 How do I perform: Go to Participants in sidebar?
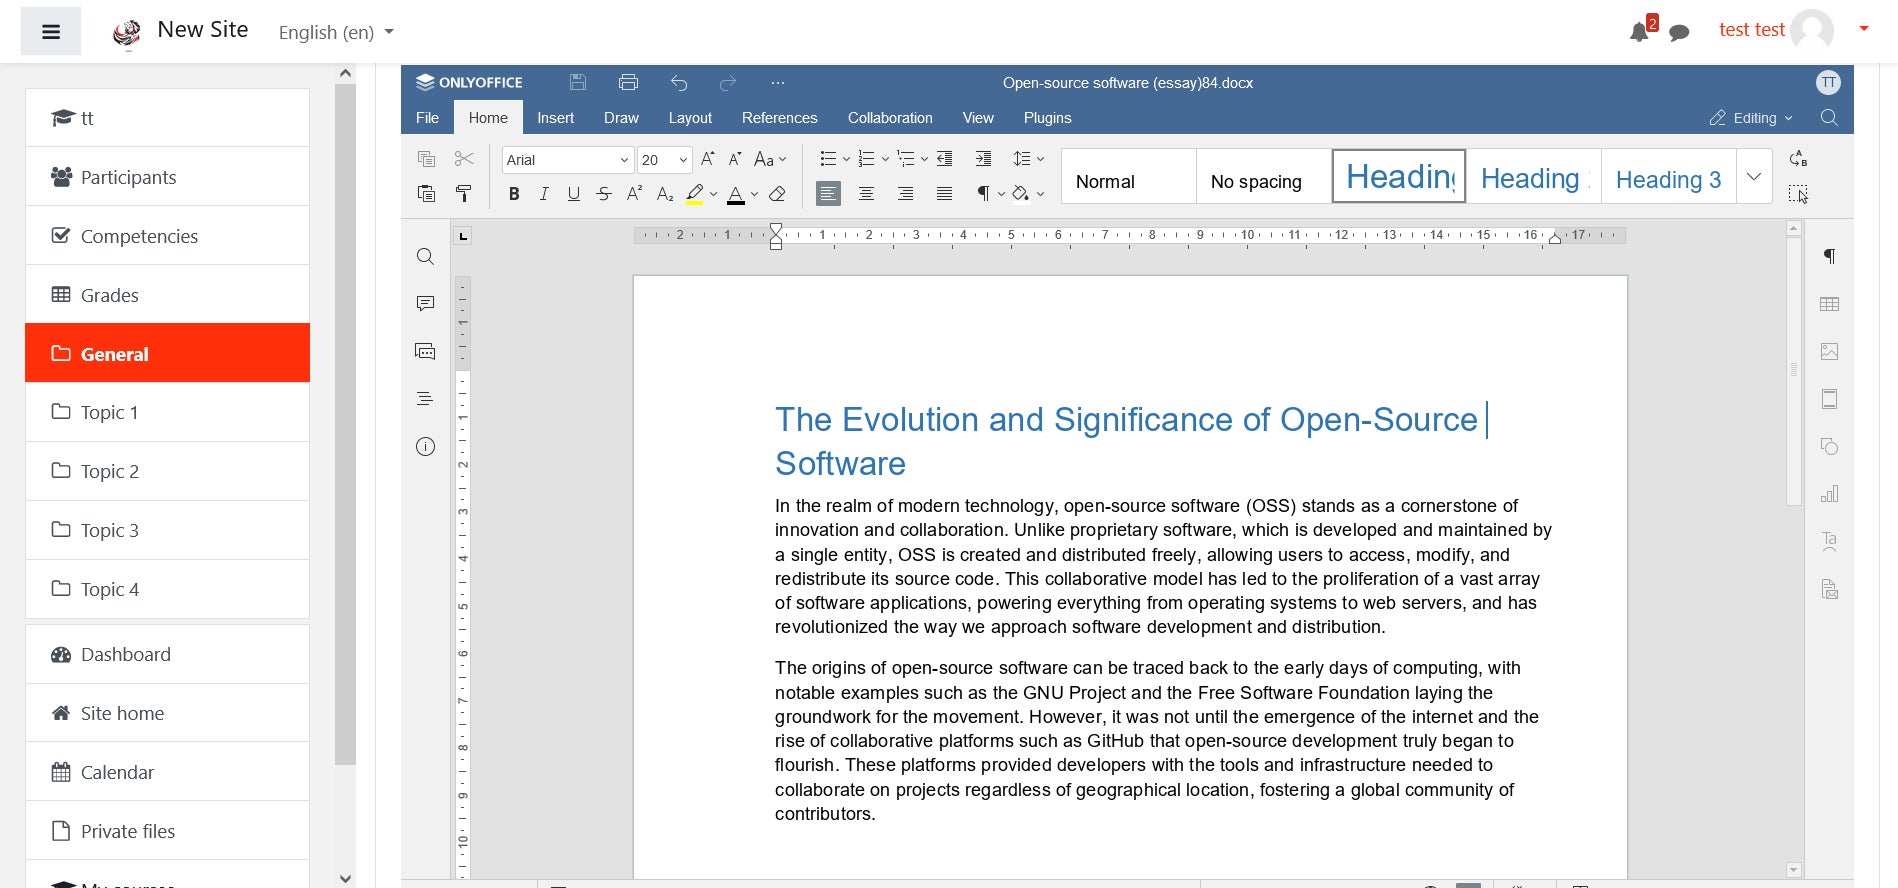click(128, 177)
